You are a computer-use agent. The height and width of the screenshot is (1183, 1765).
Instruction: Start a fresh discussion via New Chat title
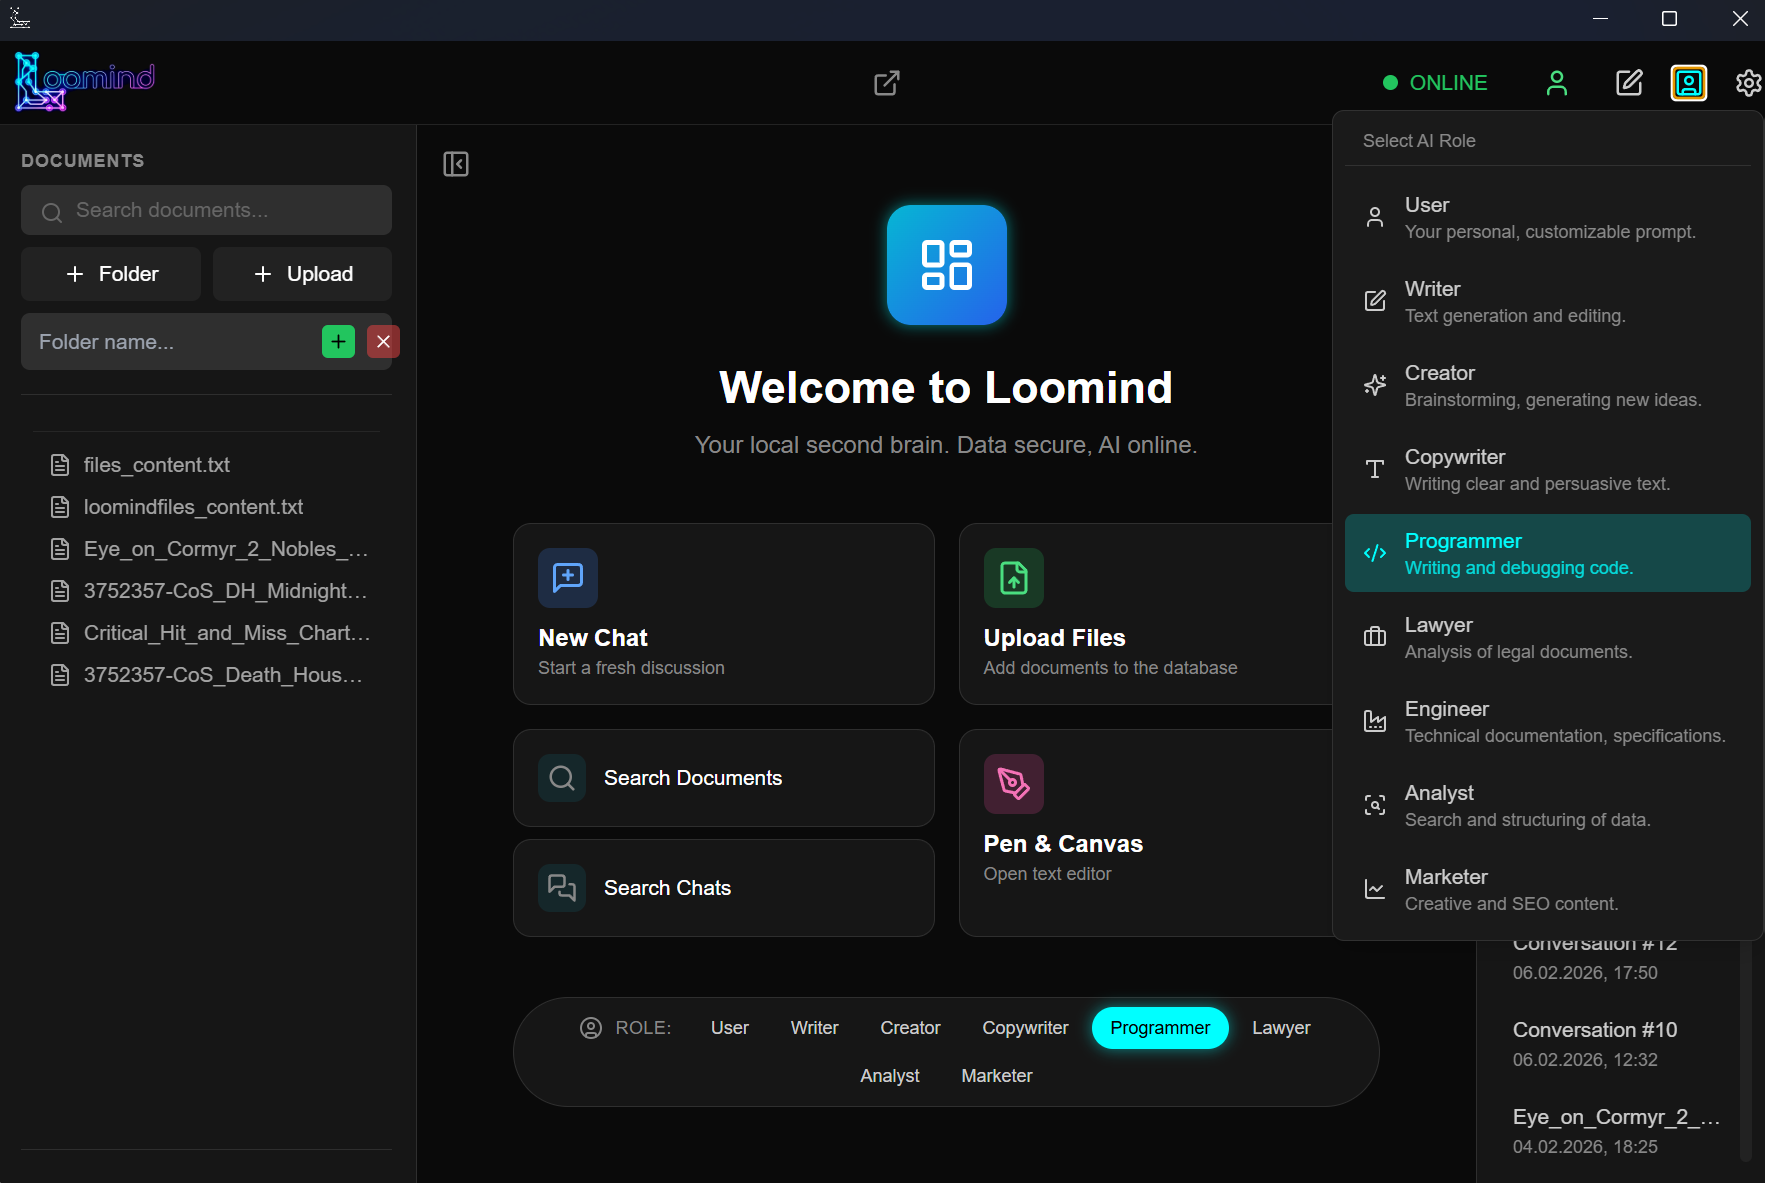tap(593, 638)
